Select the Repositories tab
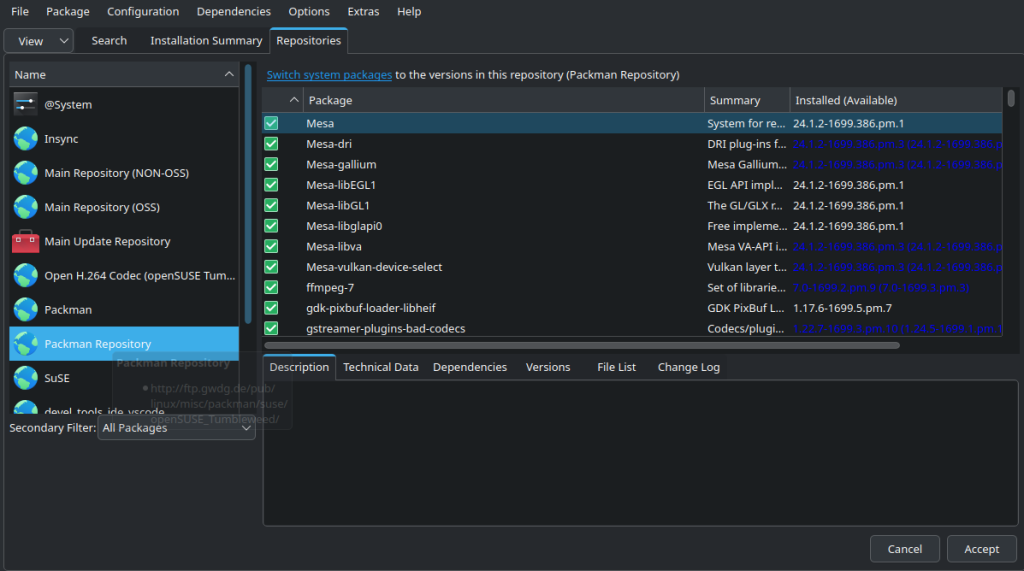Image resolution: width=1024 pixels, height=571 pixels. coord(308,41)
